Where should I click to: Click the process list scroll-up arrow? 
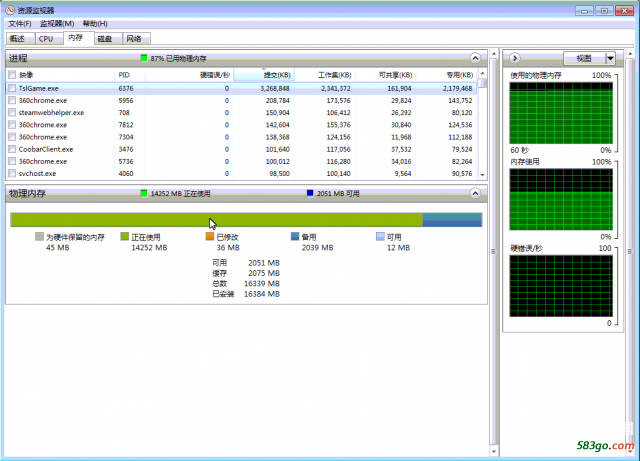click(482, 73)
